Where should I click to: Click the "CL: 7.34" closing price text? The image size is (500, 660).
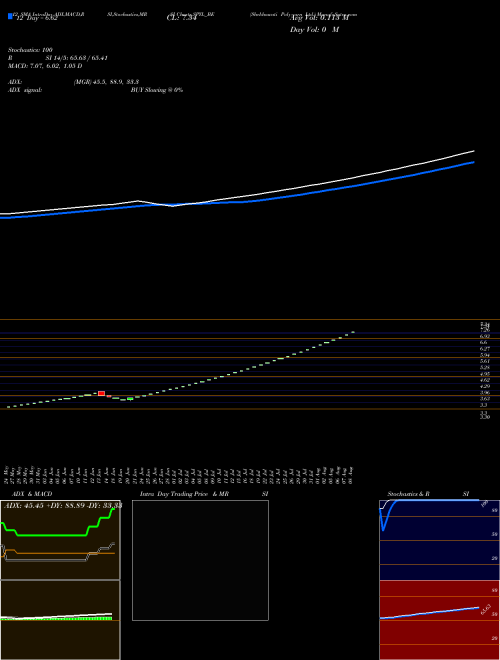coord(181,18)
